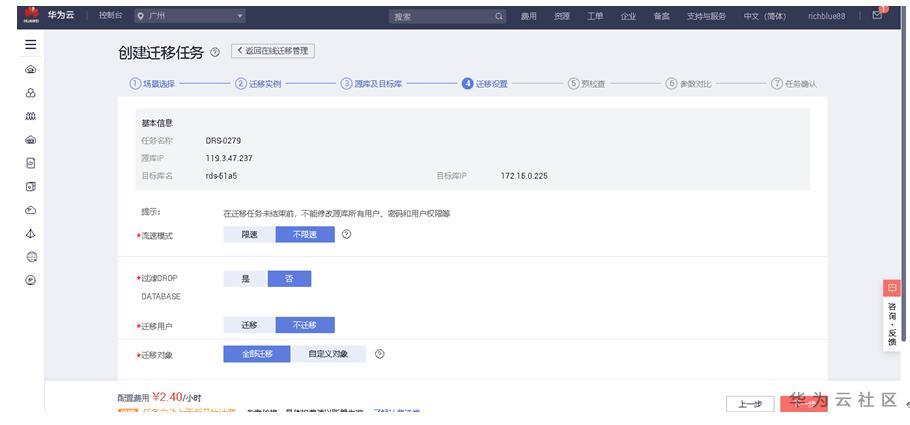Open the triangle sail sidebar icon
Screen dimensions: 910x425
point(31,233)
